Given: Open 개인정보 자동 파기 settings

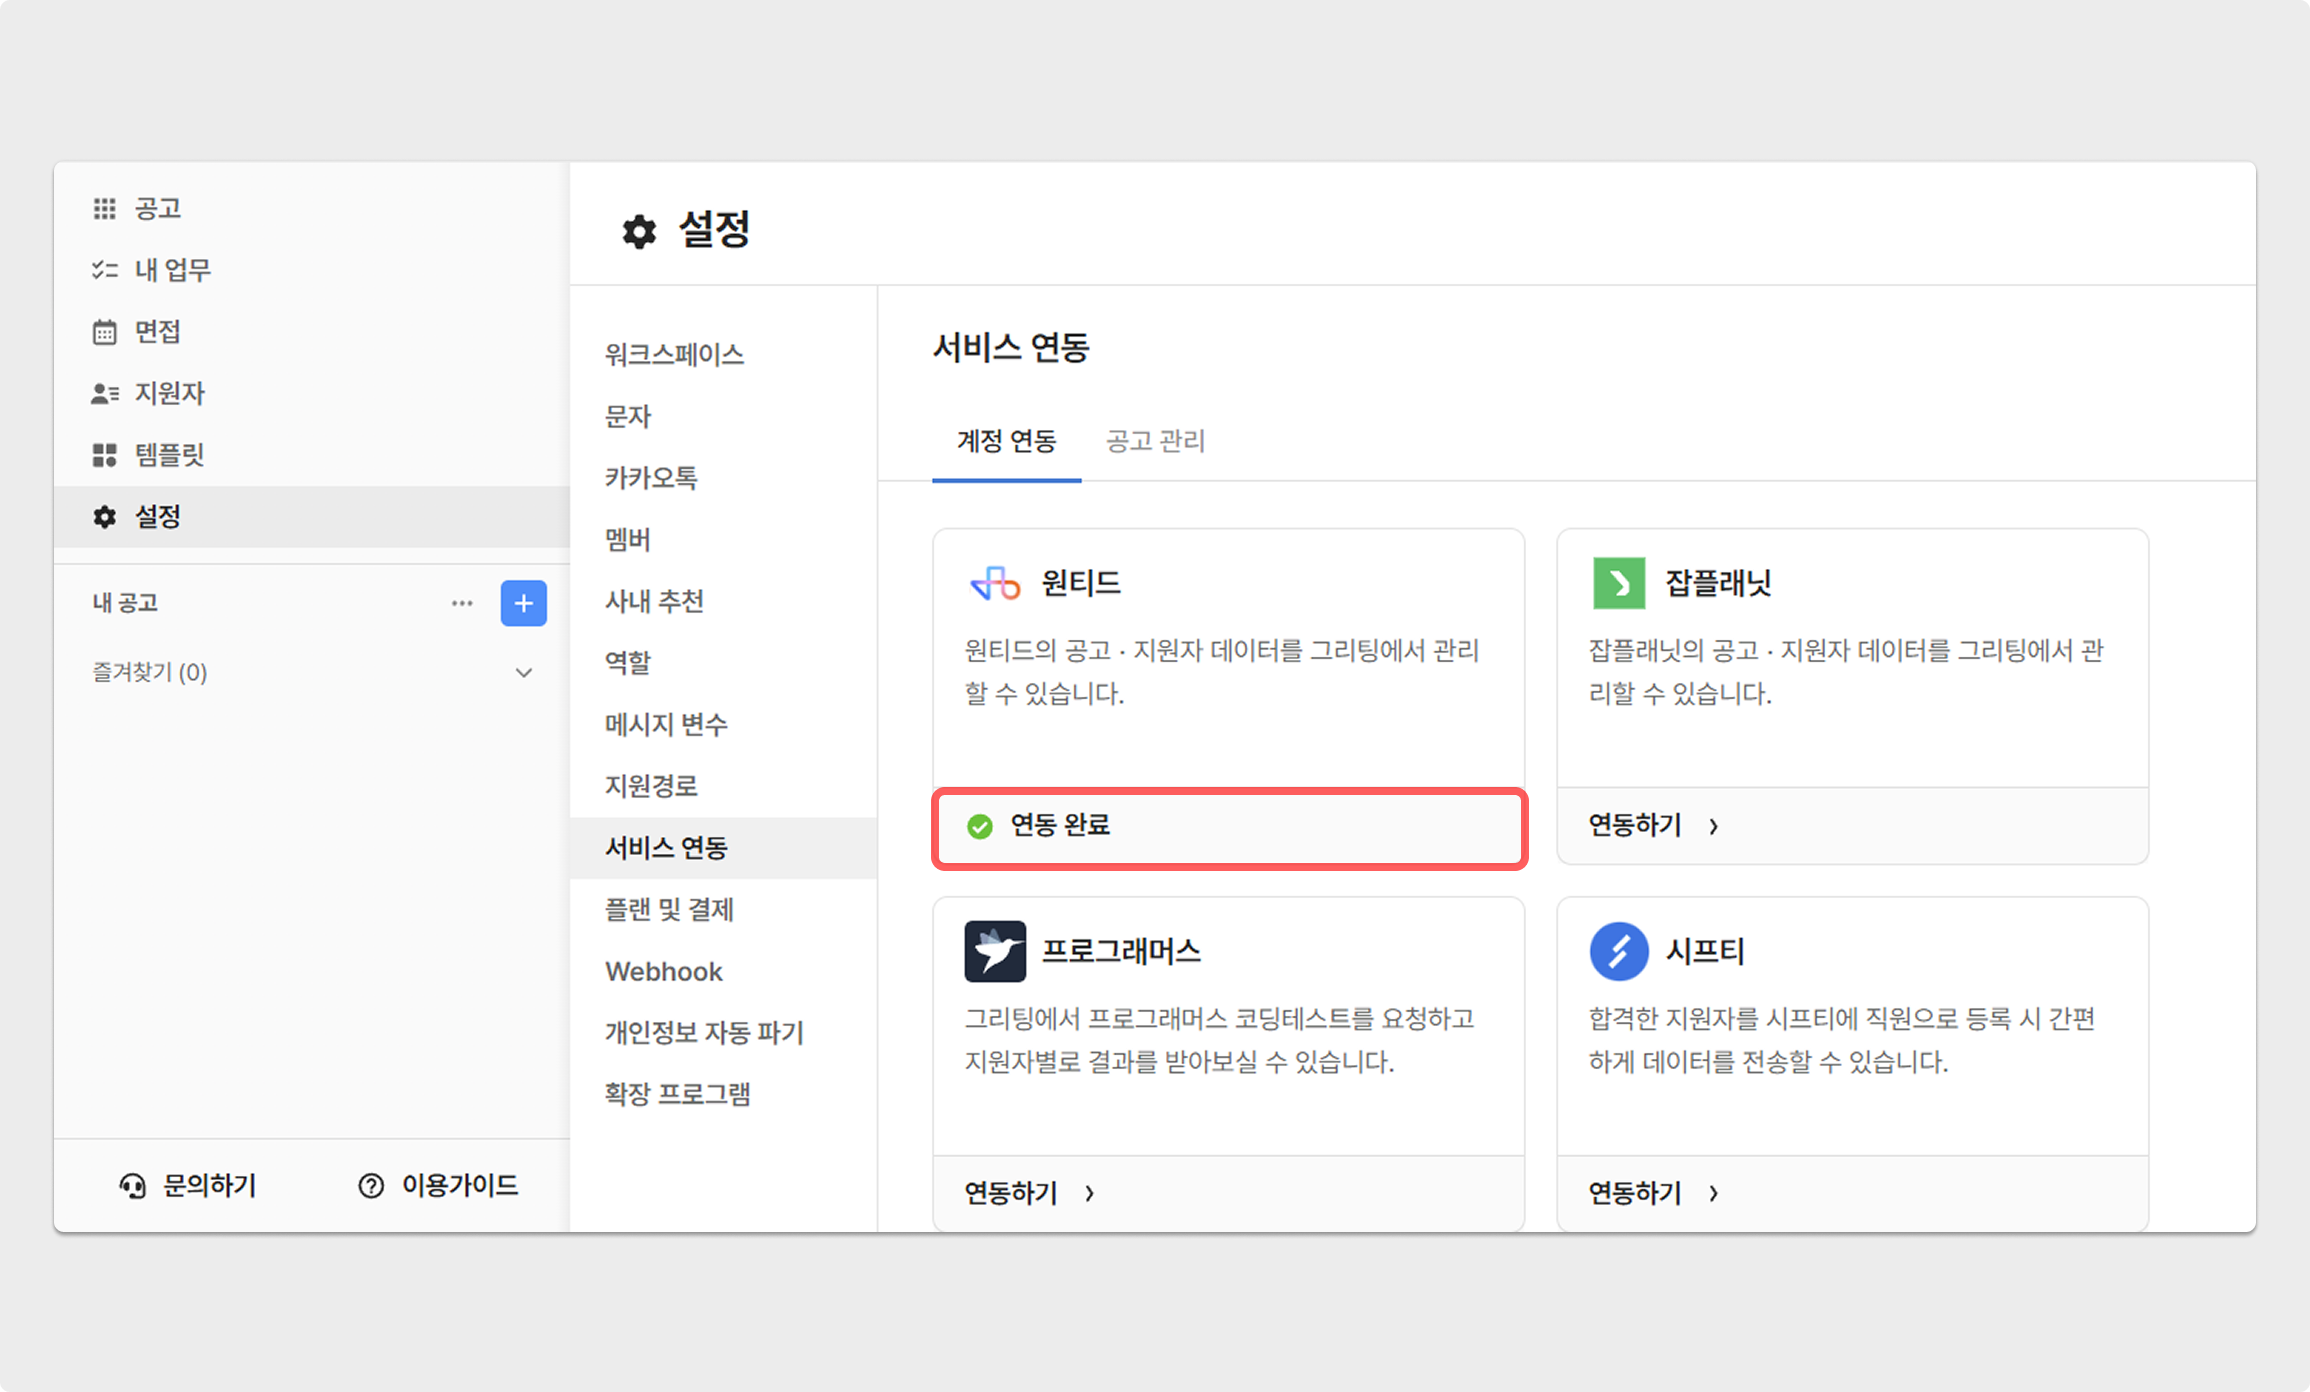Looking at the screenshot, I should tap(704, 1033).
